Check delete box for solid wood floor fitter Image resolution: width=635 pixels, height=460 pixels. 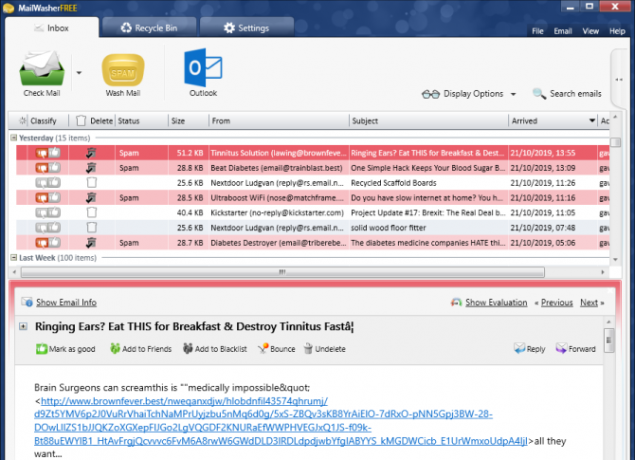click(x=92, y=228)
